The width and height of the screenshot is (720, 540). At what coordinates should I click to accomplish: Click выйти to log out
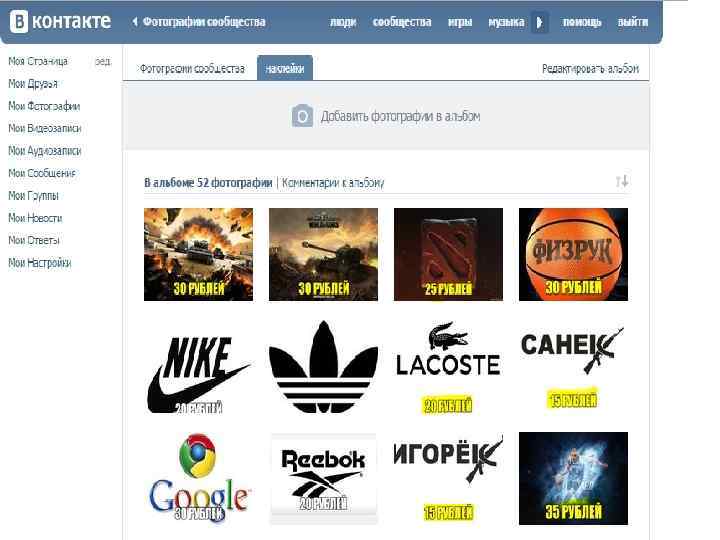coord(633,22)
